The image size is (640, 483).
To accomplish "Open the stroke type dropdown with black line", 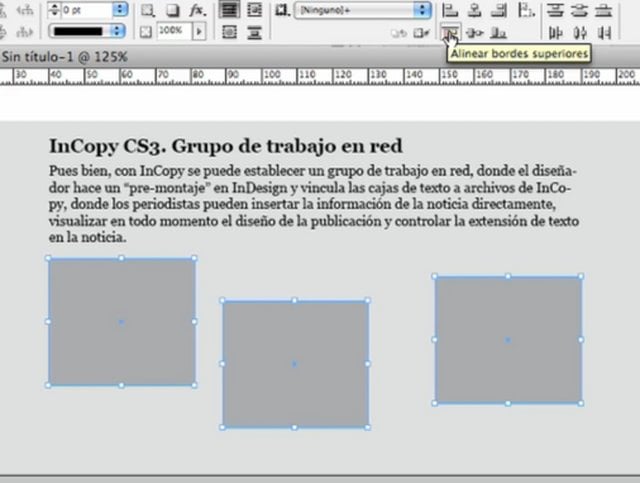I will (x=117, y=31).
